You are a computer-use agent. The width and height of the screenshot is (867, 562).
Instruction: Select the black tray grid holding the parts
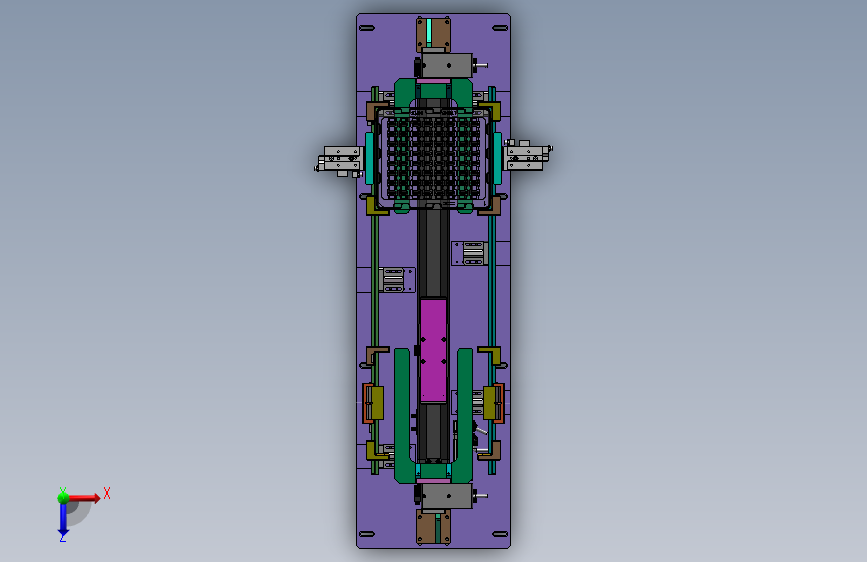434,158
